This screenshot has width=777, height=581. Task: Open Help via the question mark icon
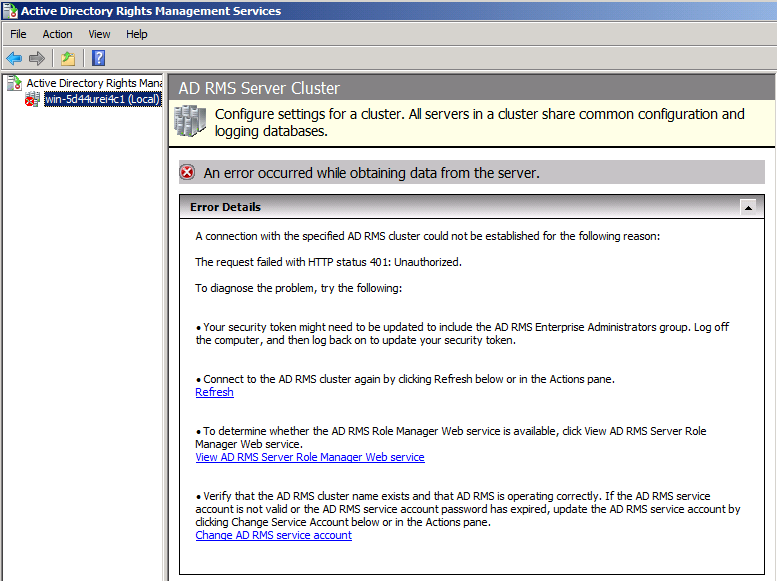pos(99,58)
